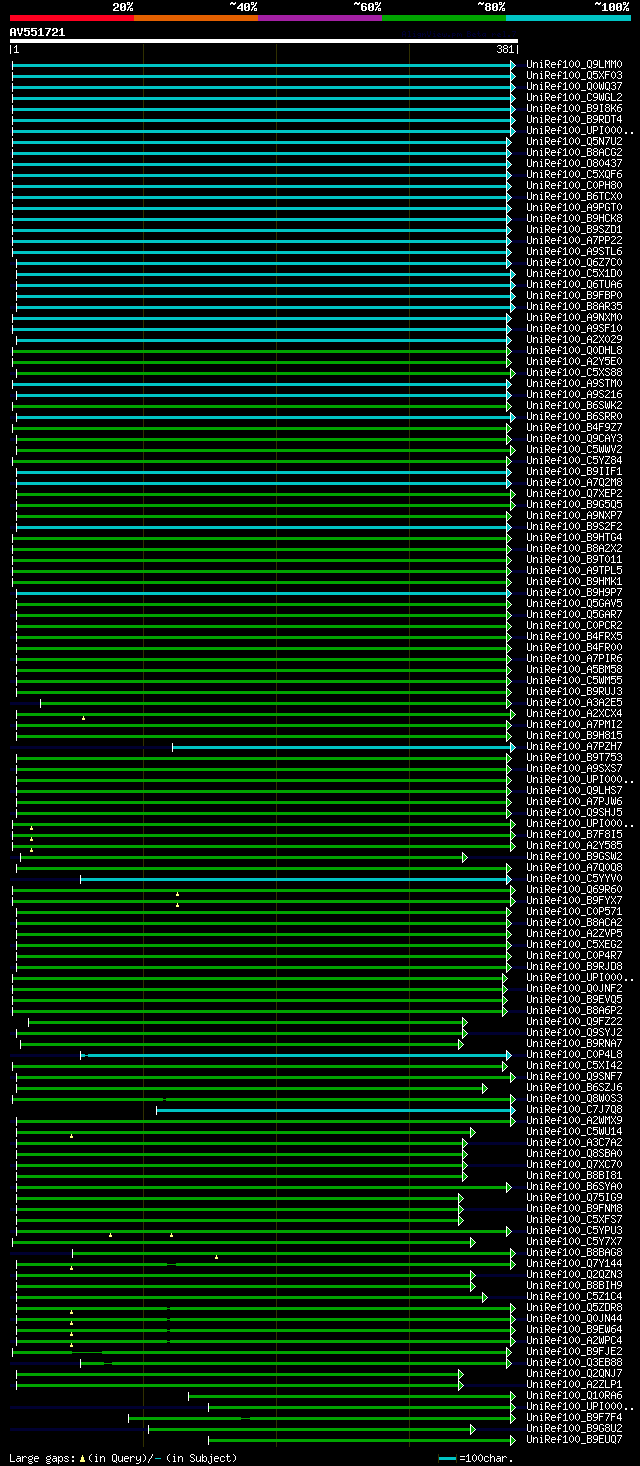640x1466 pixels.
Task: Click the UniRef100_Q7Y144 label
Action: (574, 1264)
